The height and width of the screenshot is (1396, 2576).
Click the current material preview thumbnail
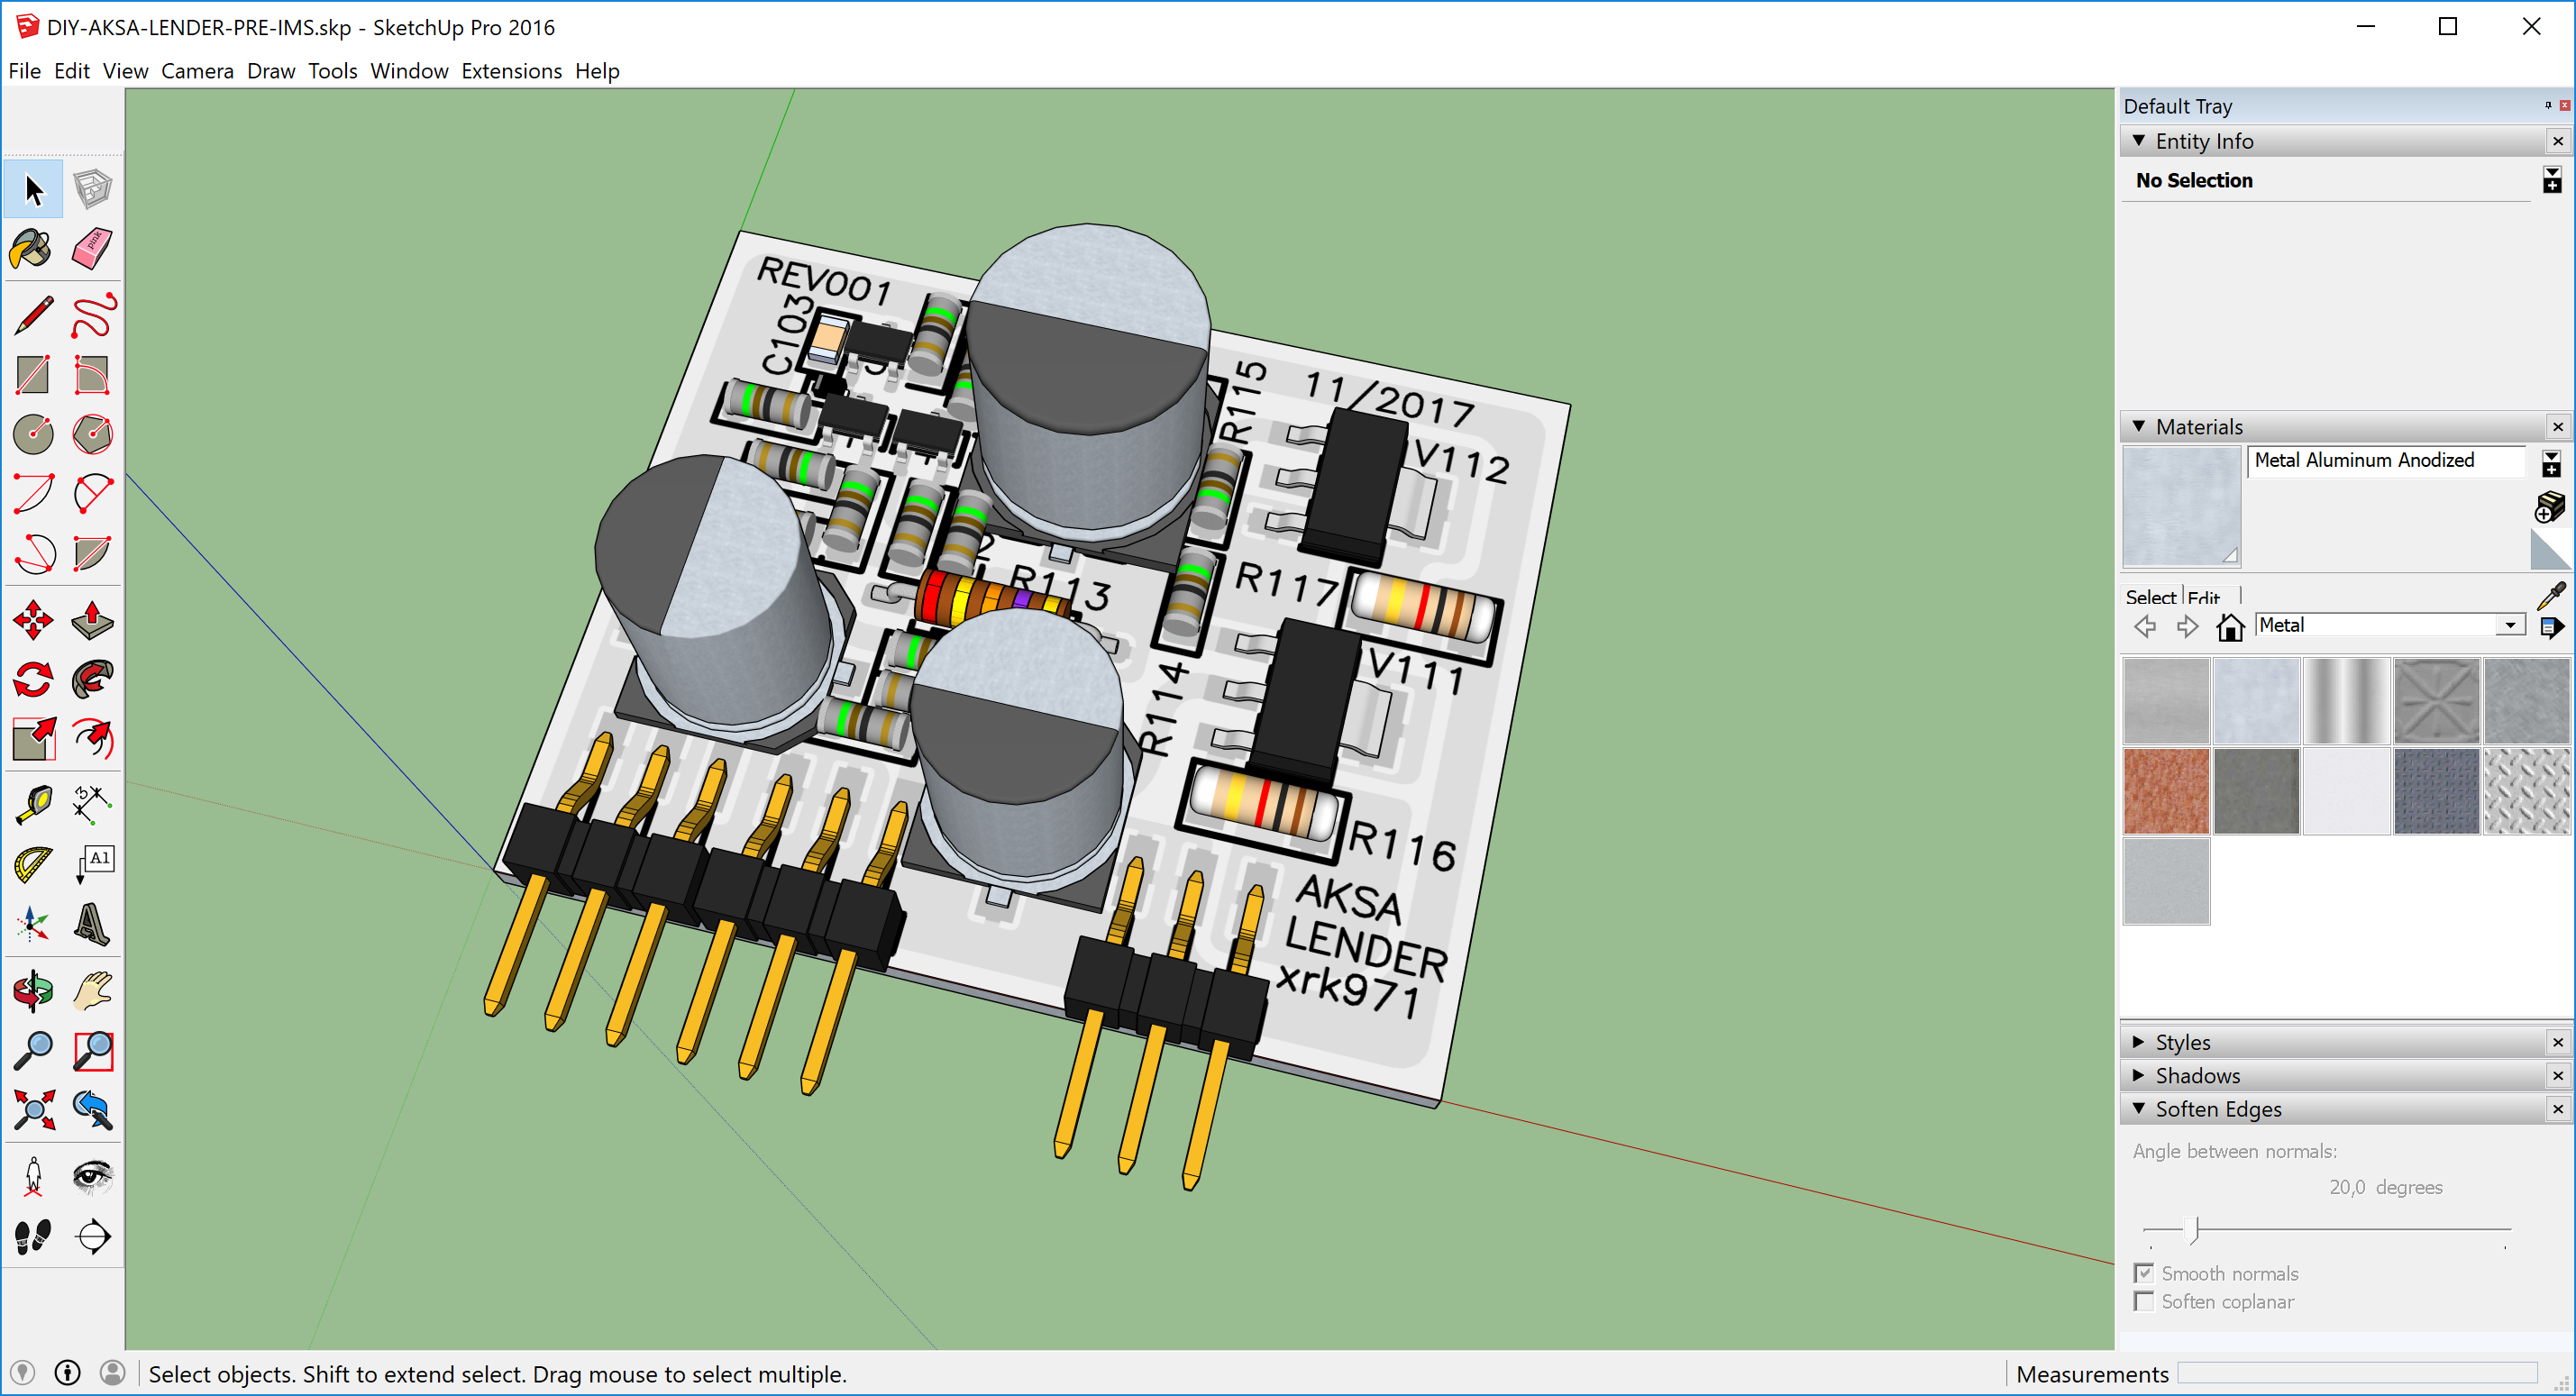2181,506
